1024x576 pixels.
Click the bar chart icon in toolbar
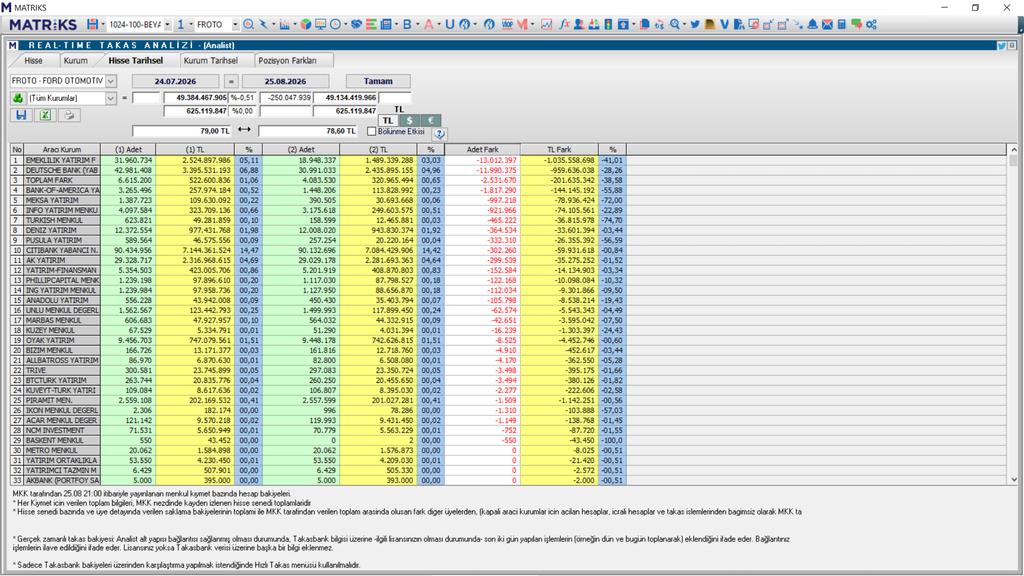[284, 24]
